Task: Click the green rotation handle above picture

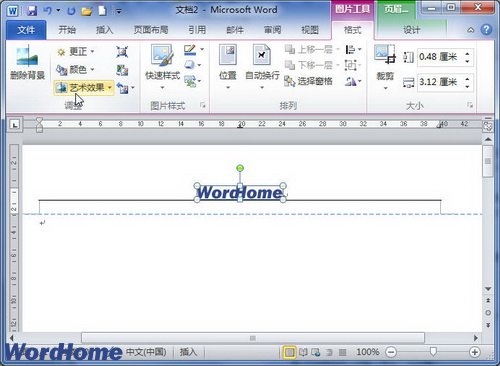Action: (240, 168)
